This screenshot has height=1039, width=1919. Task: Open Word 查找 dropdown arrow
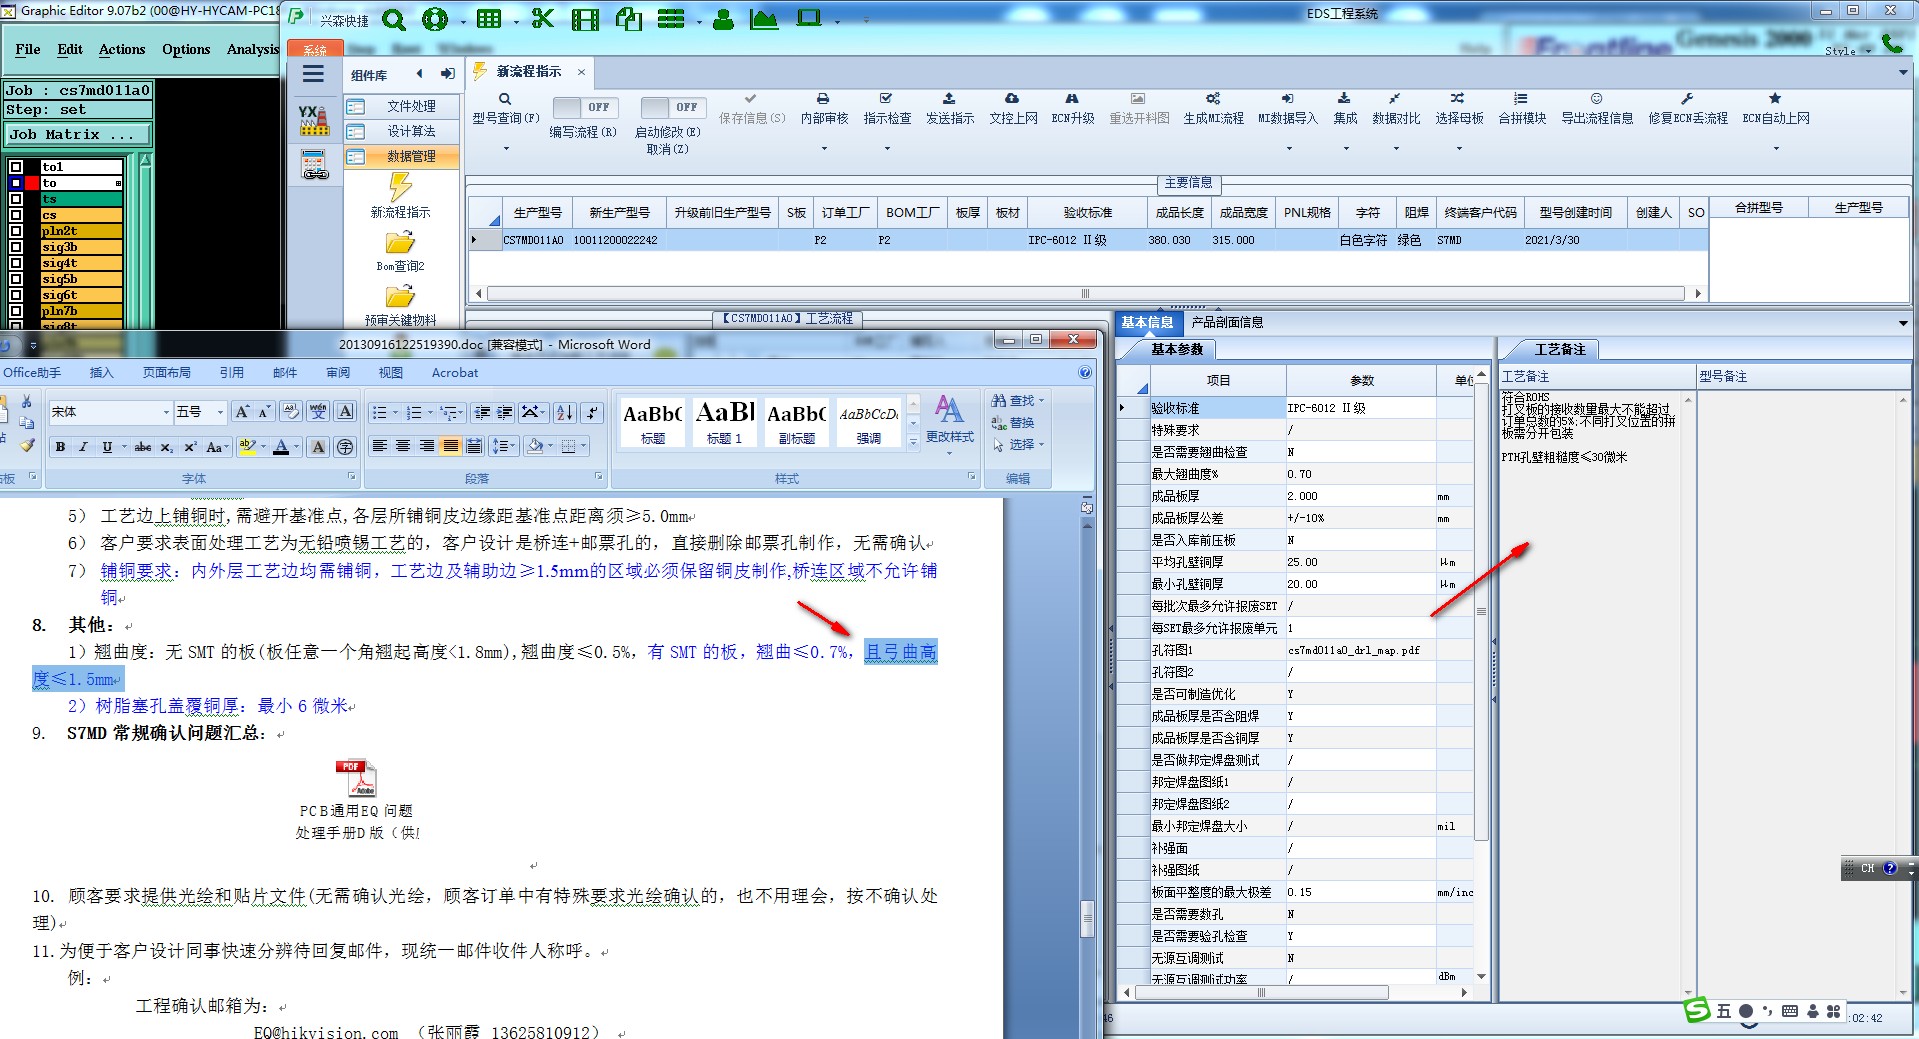coord(1042,401)
